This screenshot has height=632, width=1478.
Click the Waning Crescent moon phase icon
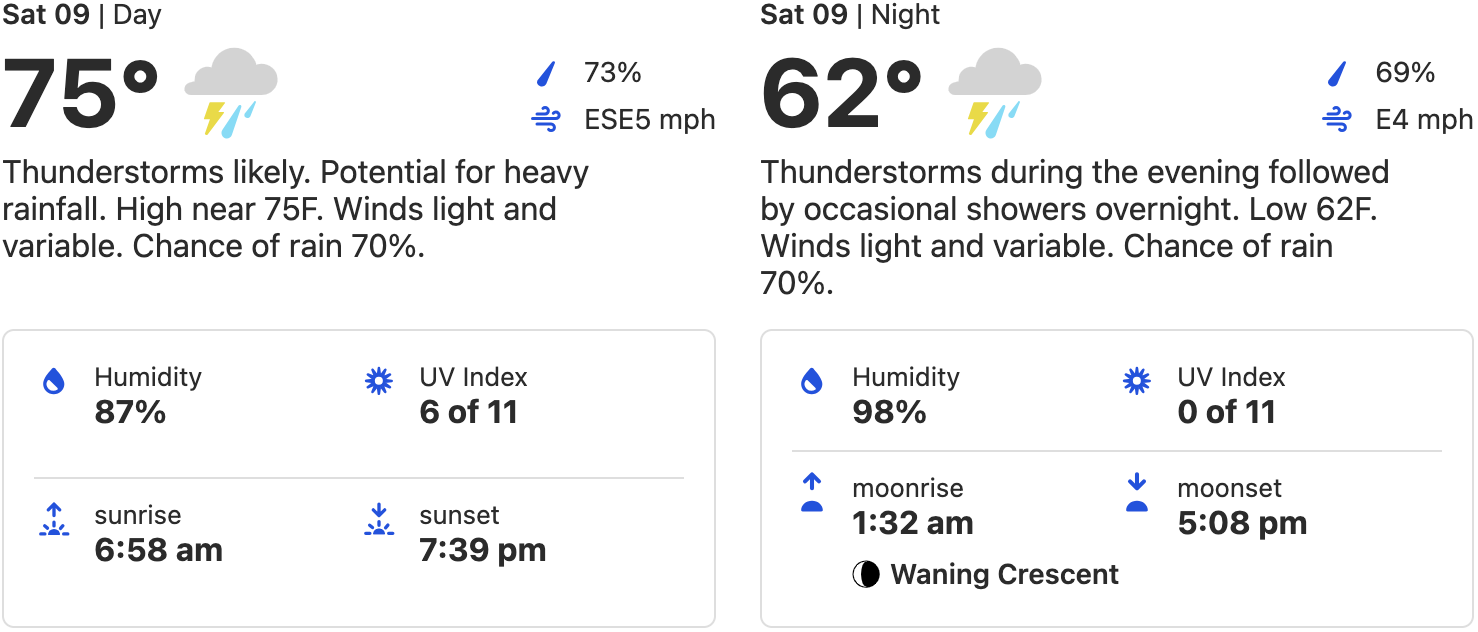click(x=866, y=575)
